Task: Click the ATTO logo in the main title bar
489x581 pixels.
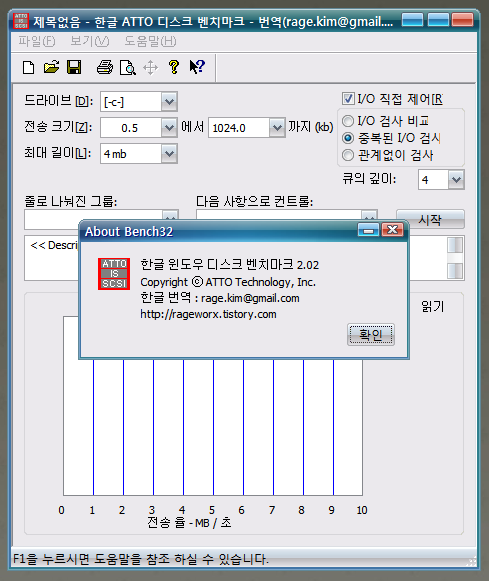Action: tap(21, 21)
